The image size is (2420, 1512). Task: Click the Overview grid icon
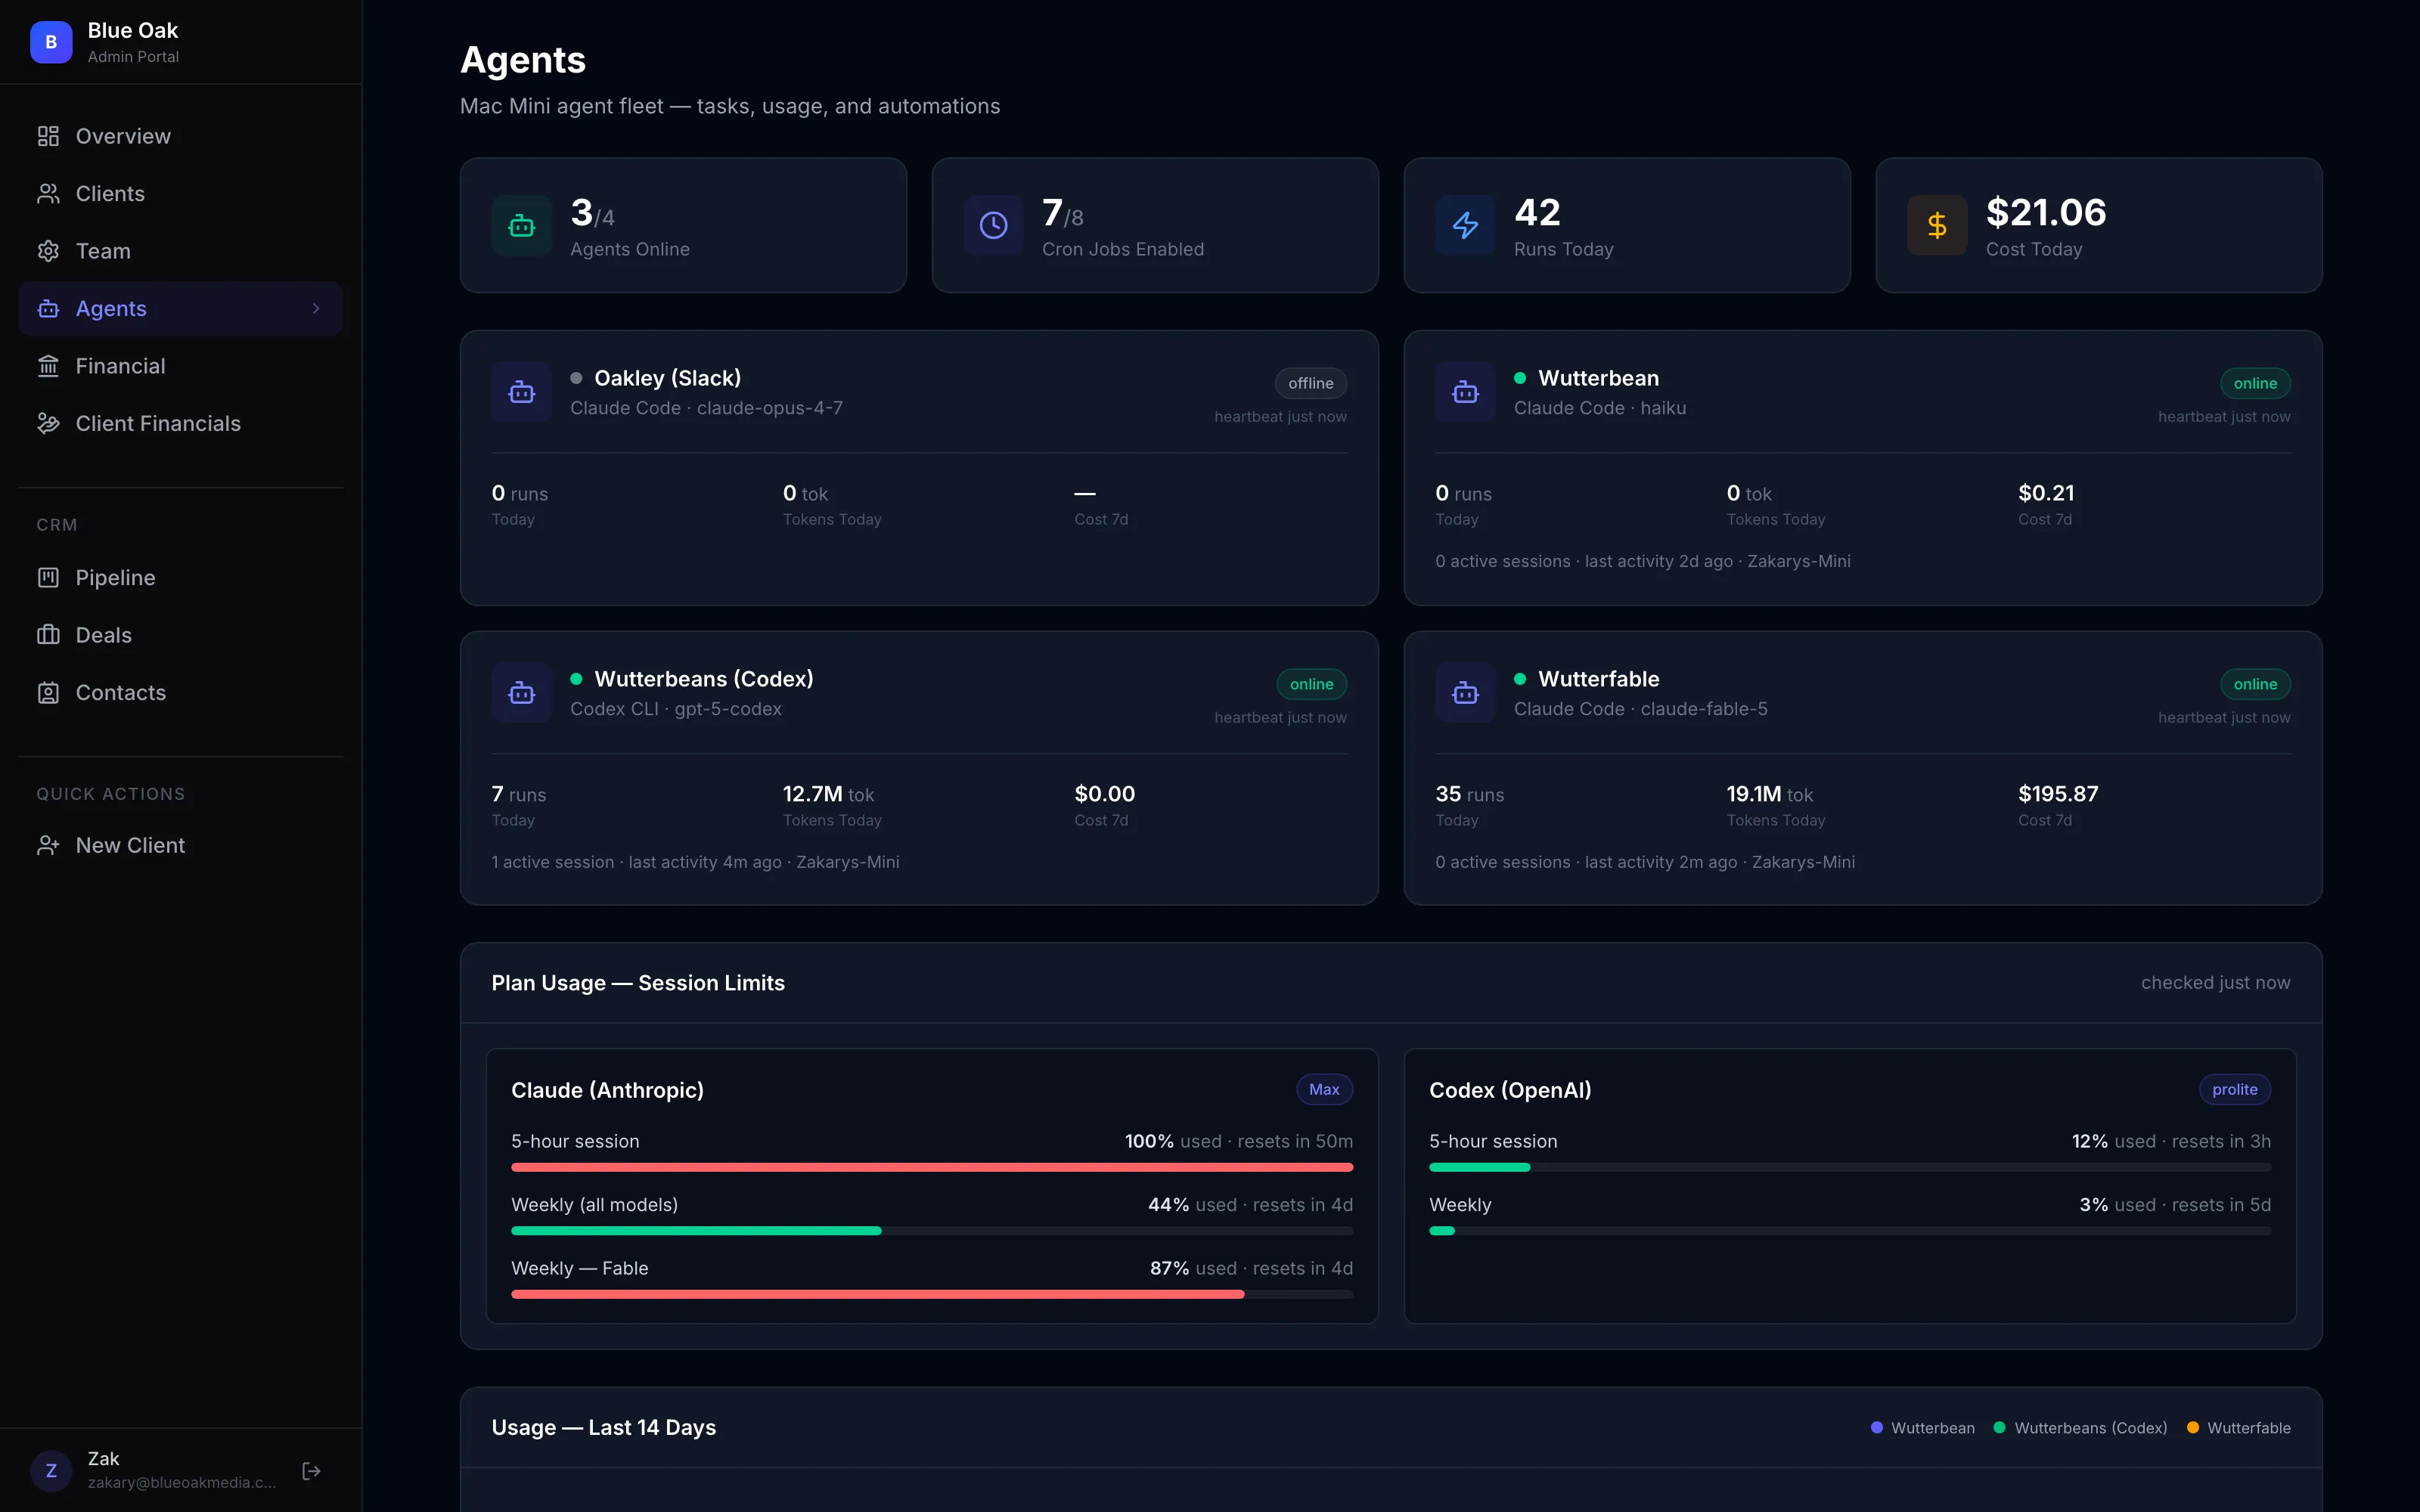coord(48,136)
